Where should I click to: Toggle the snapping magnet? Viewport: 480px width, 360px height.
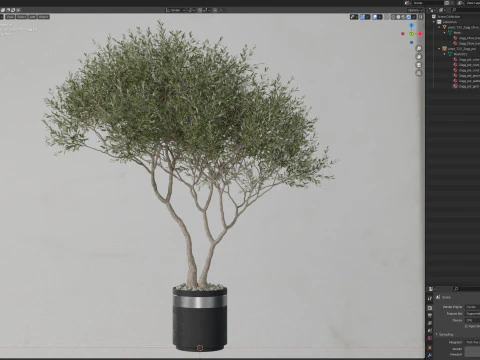200,10
